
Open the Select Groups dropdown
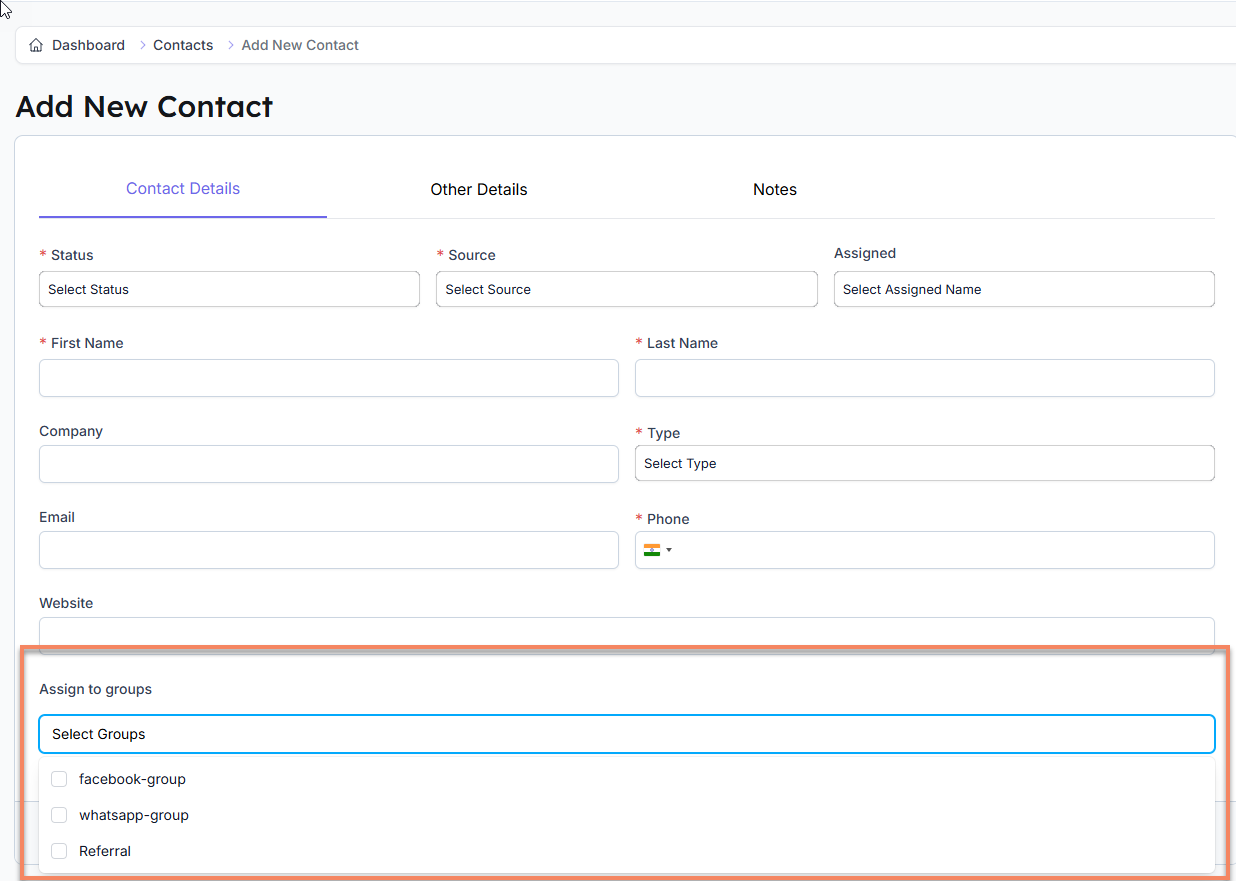(626, 733)
